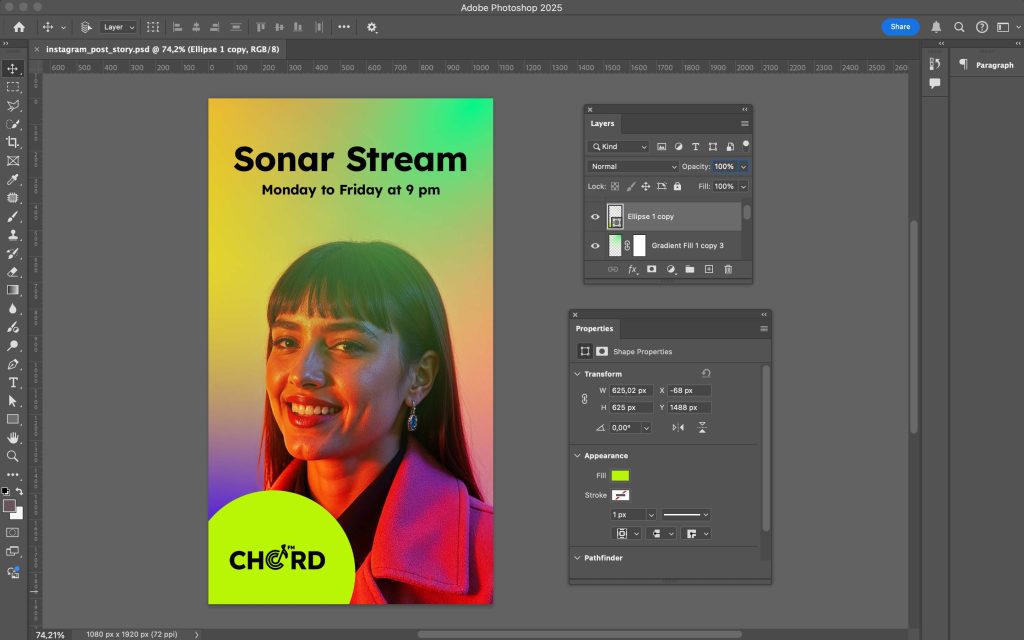Select the Crop tool
Image resolution: width=1024 pixels, height=640 pixels.
pos(13,143)
